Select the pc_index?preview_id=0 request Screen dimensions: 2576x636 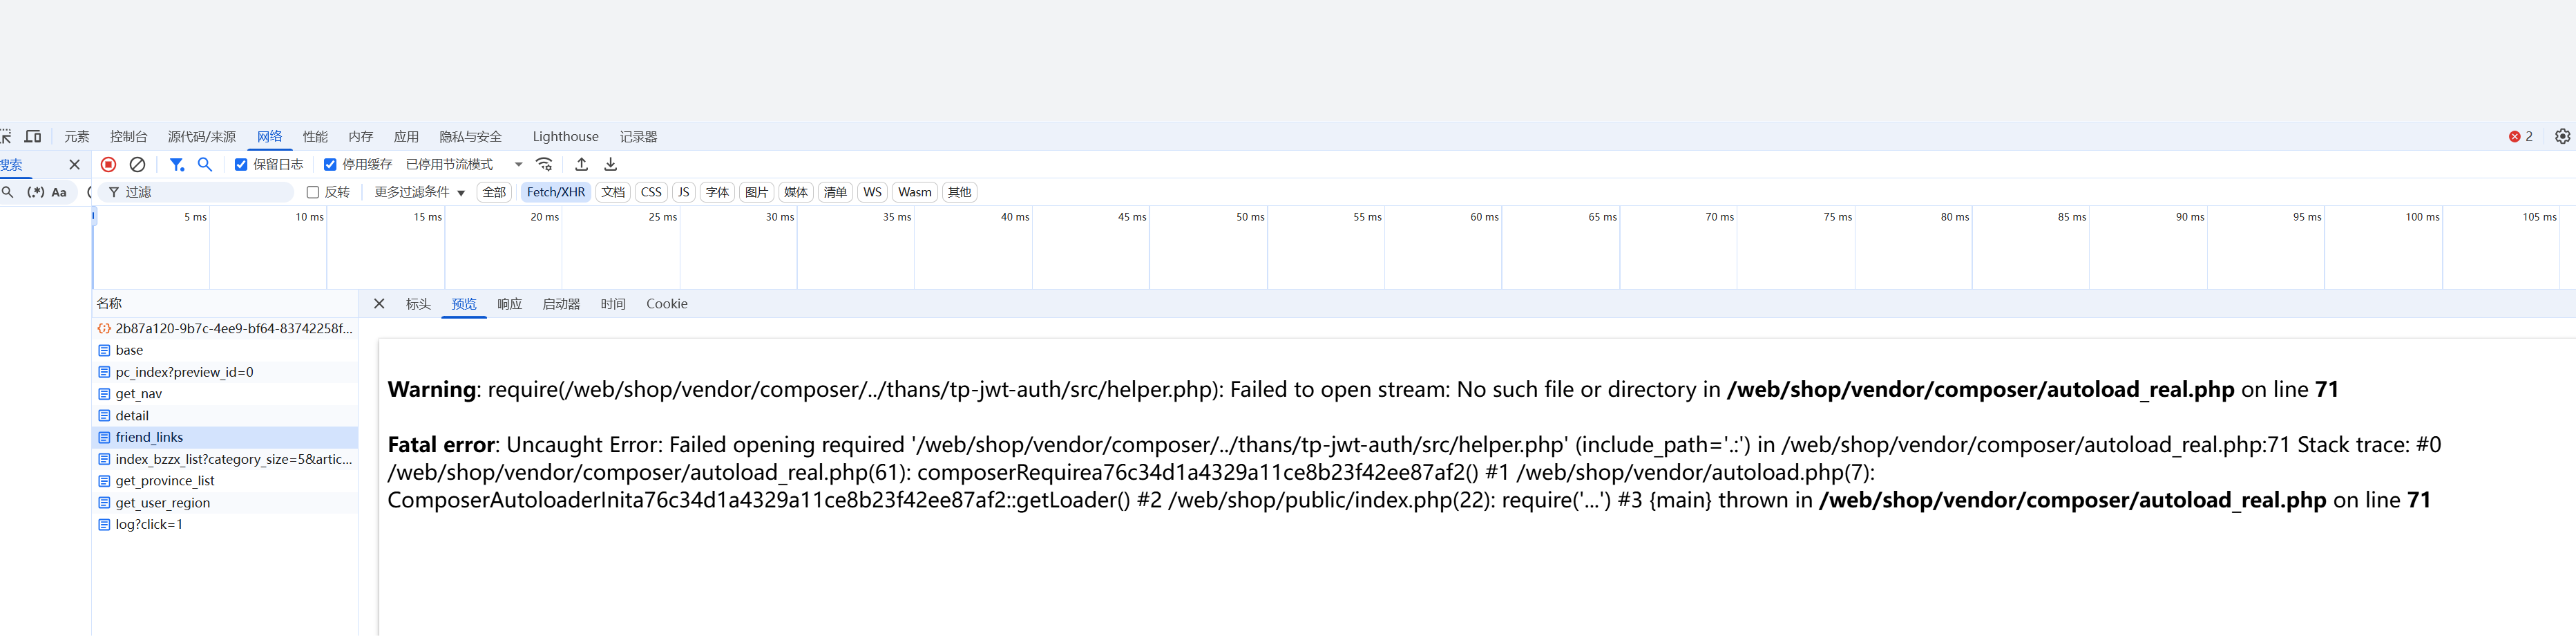(225, 372)
